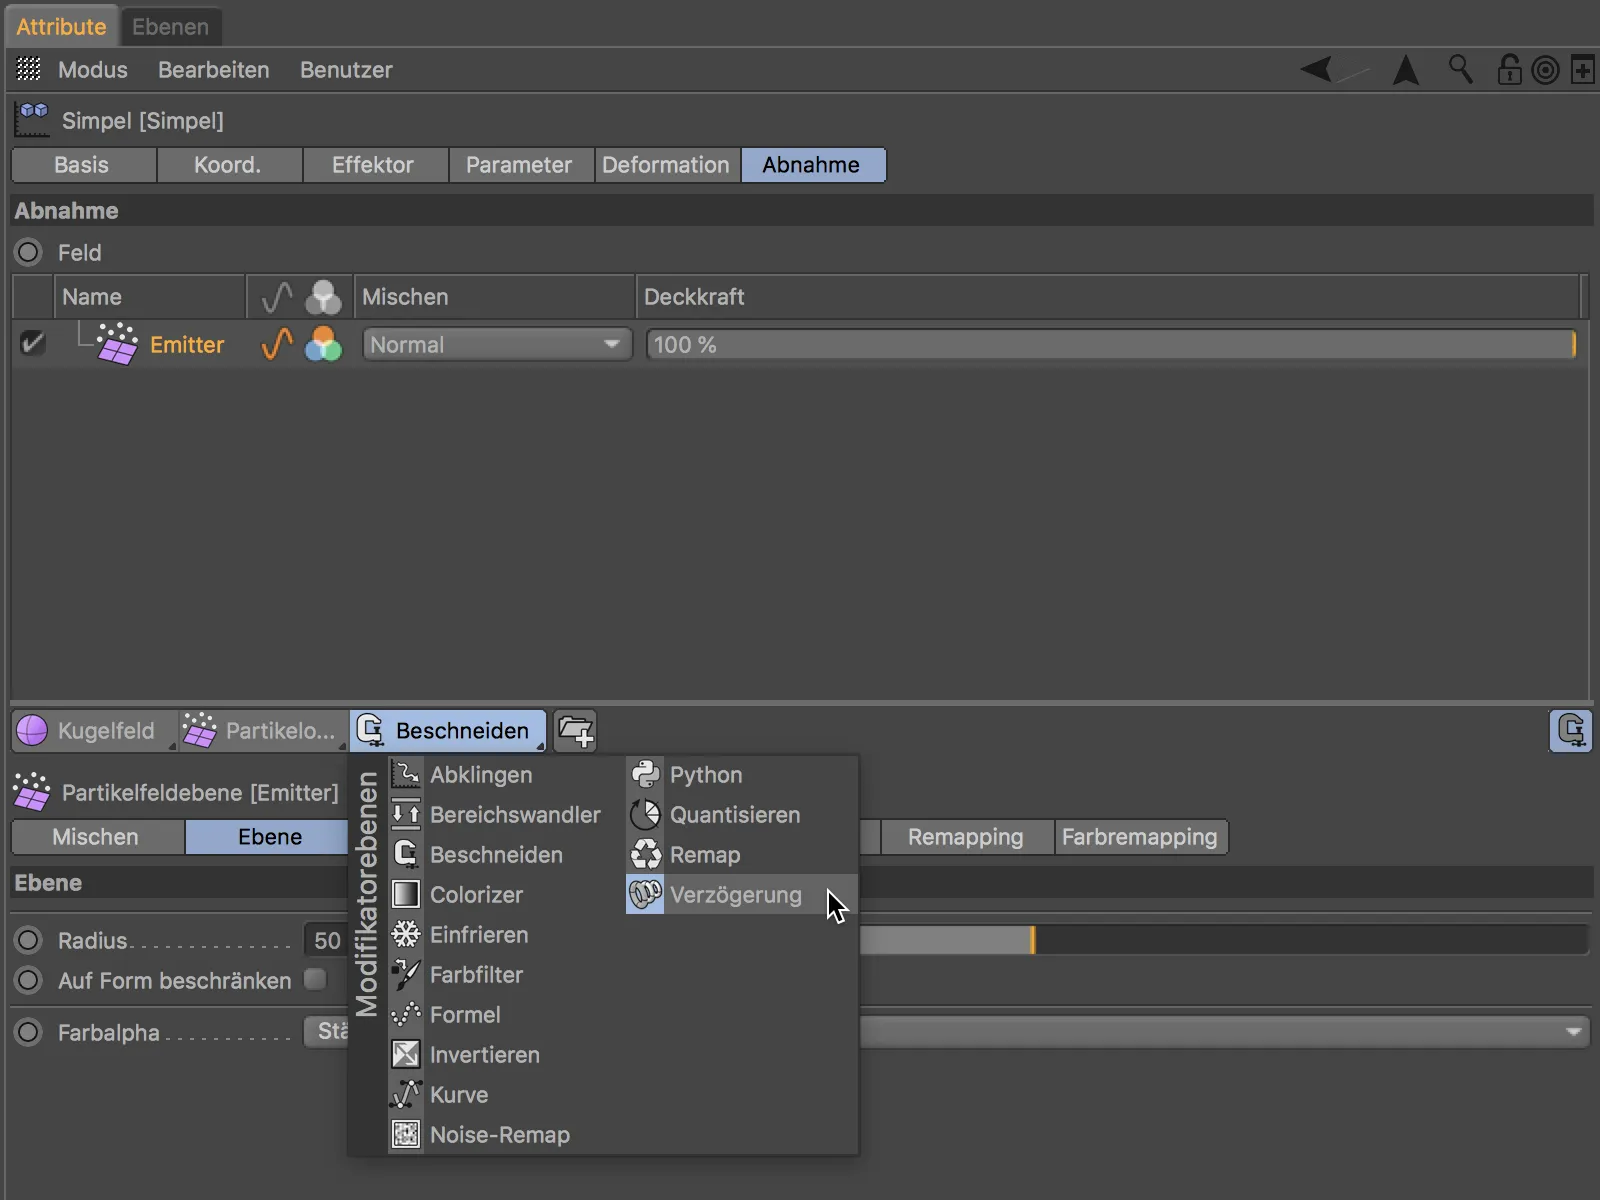Image resolution: width=1600 pixels, height=1200 pixels.
Task: Toggle the Emitter value curve icon
Action: pos(277,344)
